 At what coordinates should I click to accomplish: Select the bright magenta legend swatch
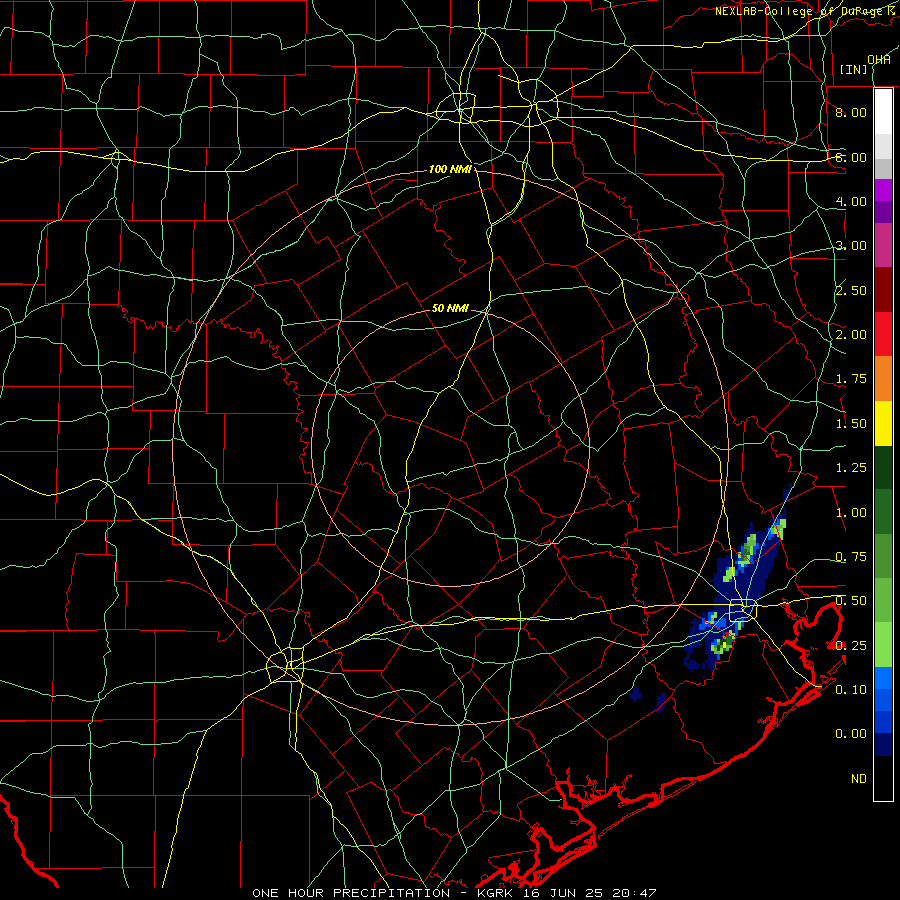tap(883, 190)
